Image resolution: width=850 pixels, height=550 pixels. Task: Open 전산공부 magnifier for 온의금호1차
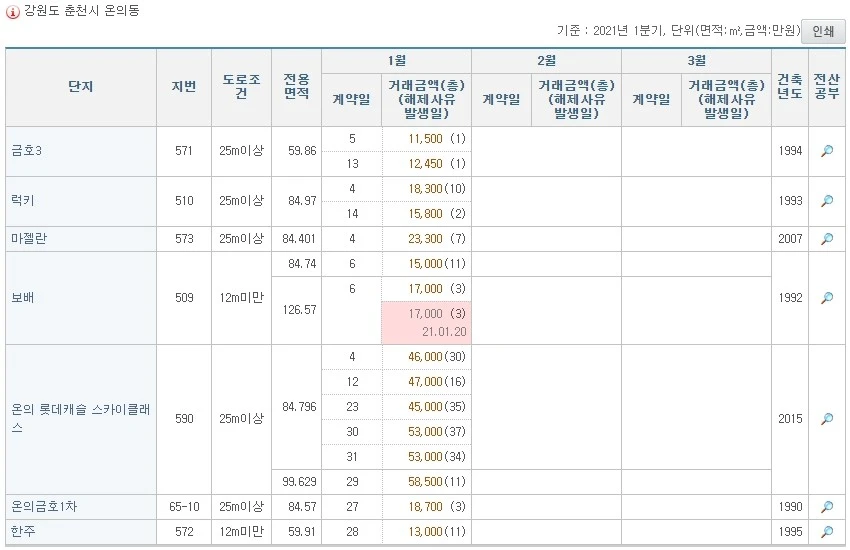coord(827,507)
